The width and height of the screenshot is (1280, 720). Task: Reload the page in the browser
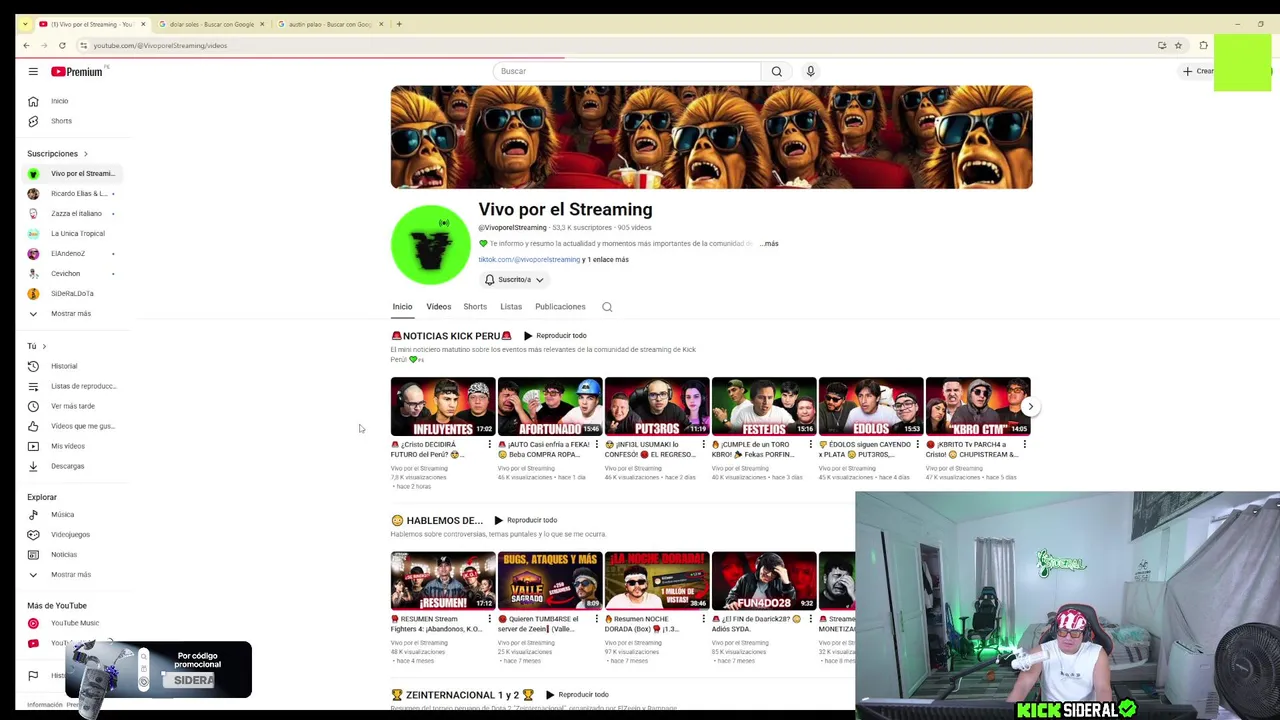coord(62,45)
